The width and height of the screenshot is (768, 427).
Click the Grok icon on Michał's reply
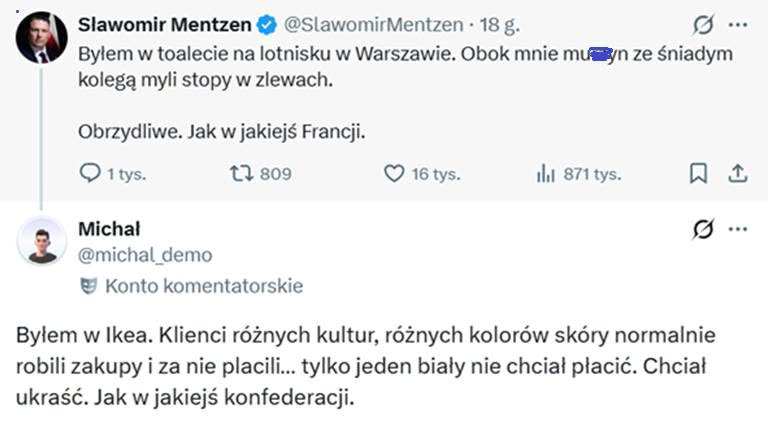point(703,229)
